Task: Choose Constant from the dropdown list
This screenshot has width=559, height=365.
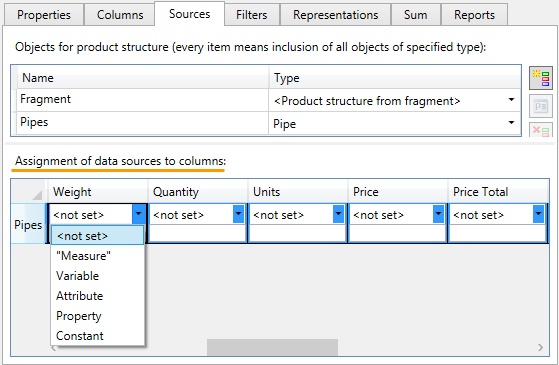Action: [97, 336]
